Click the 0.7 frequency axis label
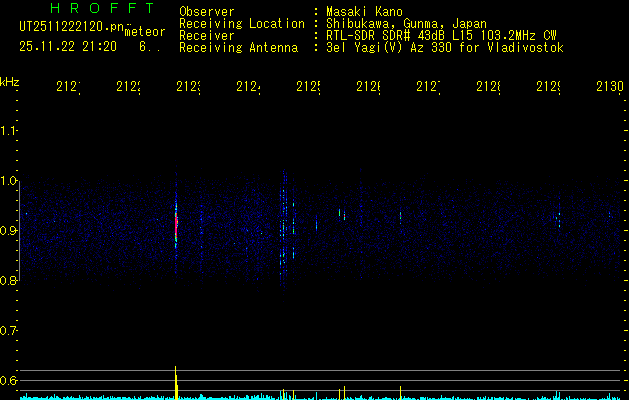Screen dimensions: 629x400 8,330
